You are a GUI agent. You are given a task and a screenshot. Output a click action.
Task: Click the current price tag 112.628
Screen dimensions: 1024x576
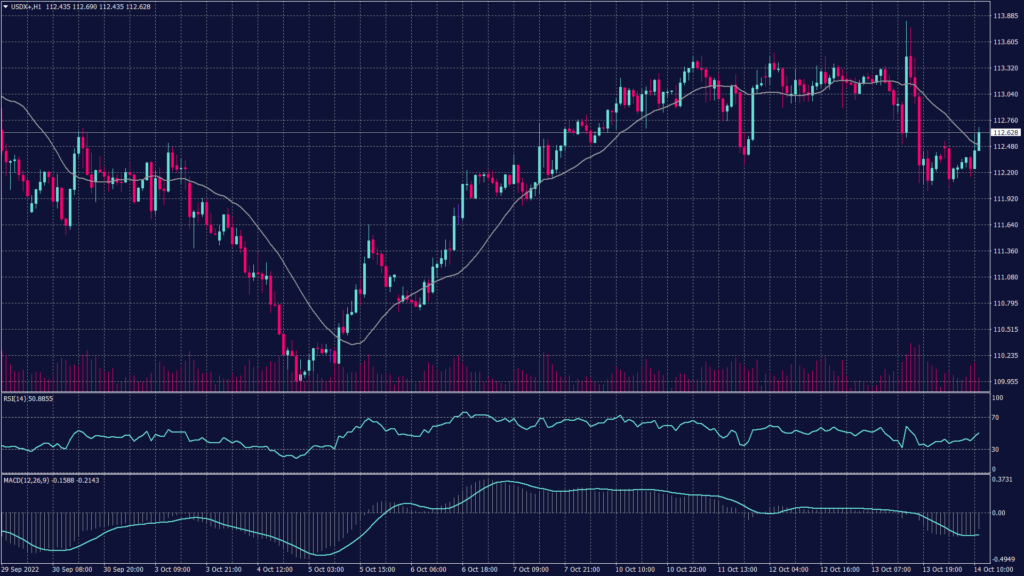tap(1003, 132)
